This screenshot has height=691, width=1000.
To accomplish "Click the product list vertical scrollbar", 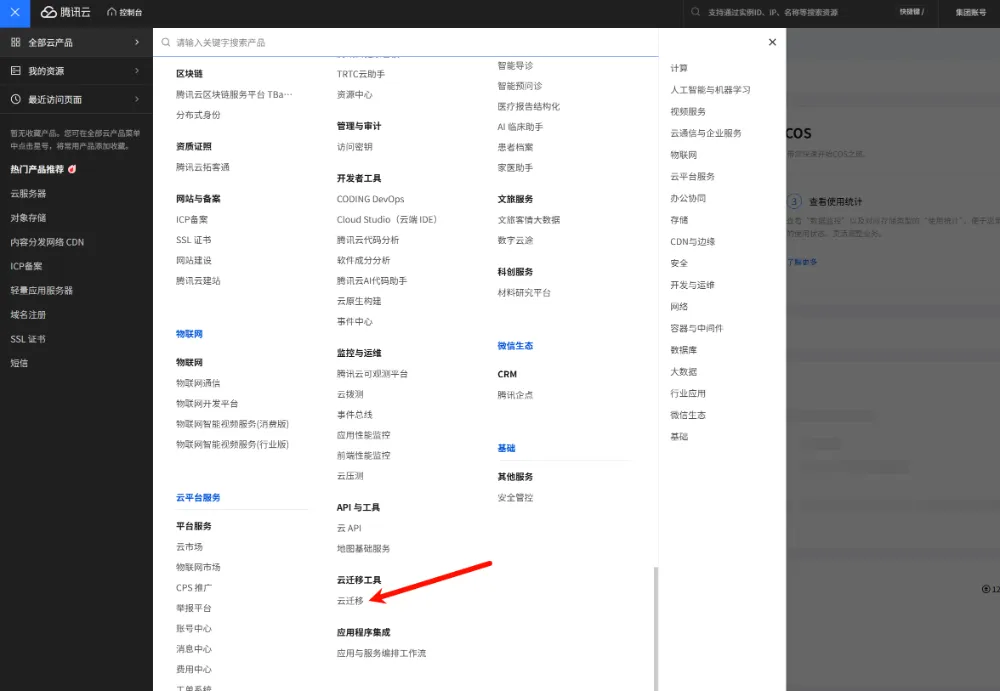I will pos(656,628).
